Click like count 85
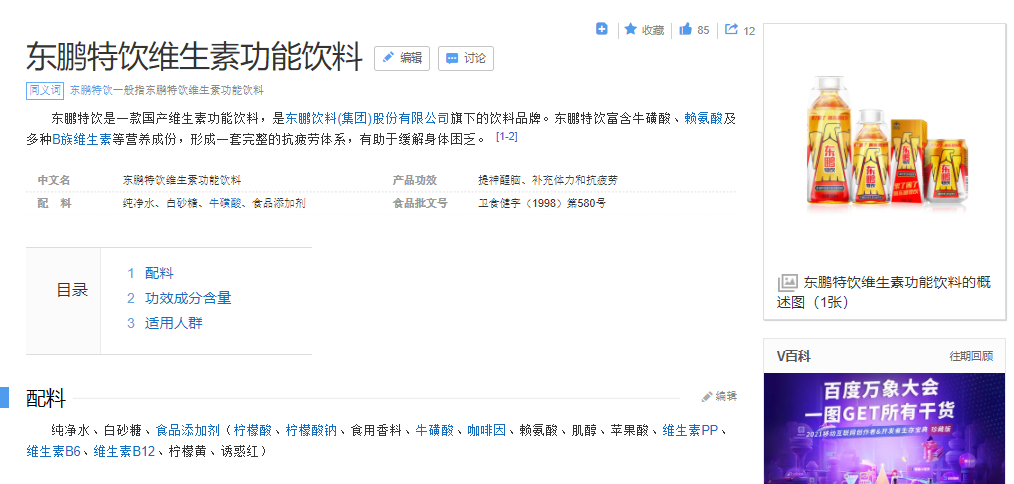Viewport: 1014px width, 484px height. [704, 30]
